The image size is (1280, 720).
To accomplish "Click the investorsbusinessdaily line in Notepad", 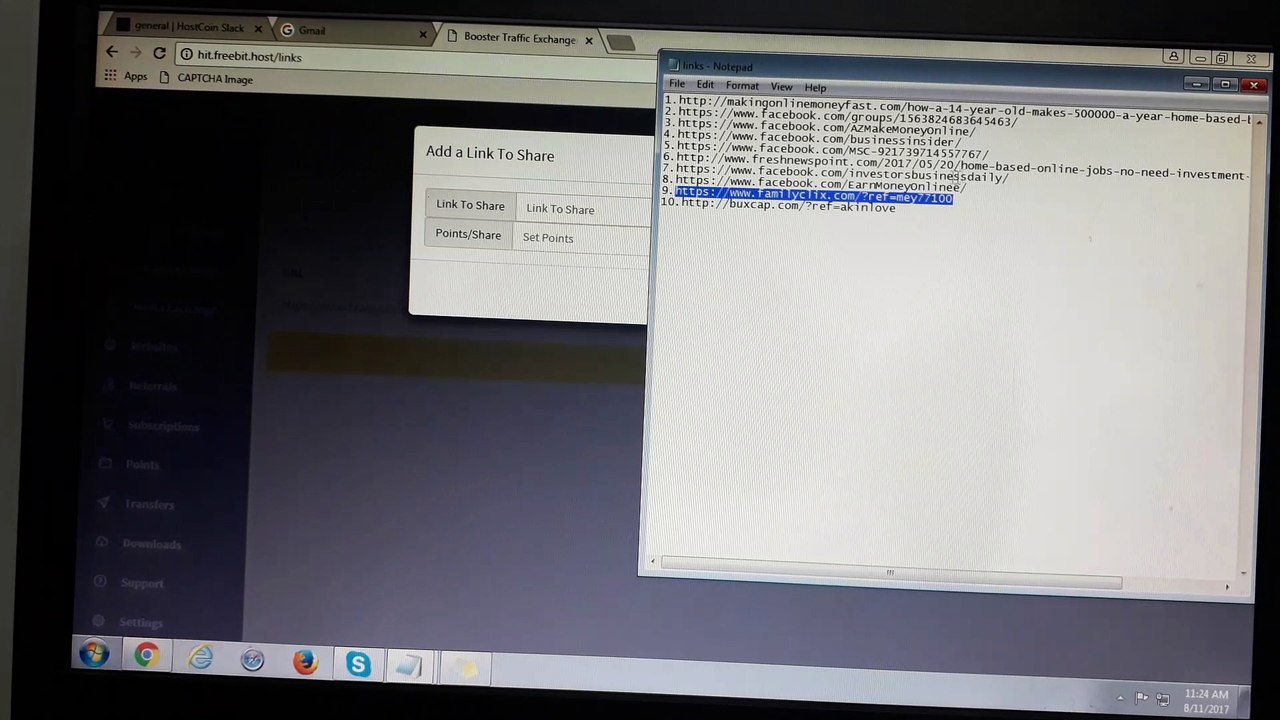I will [835, 174].
